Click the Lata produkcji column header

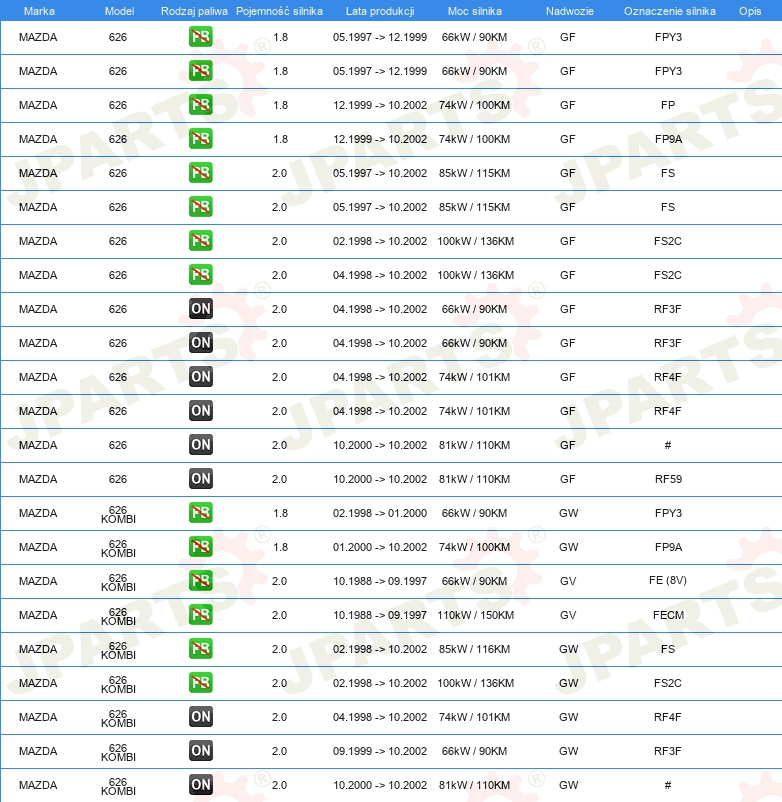pos(380,11)
